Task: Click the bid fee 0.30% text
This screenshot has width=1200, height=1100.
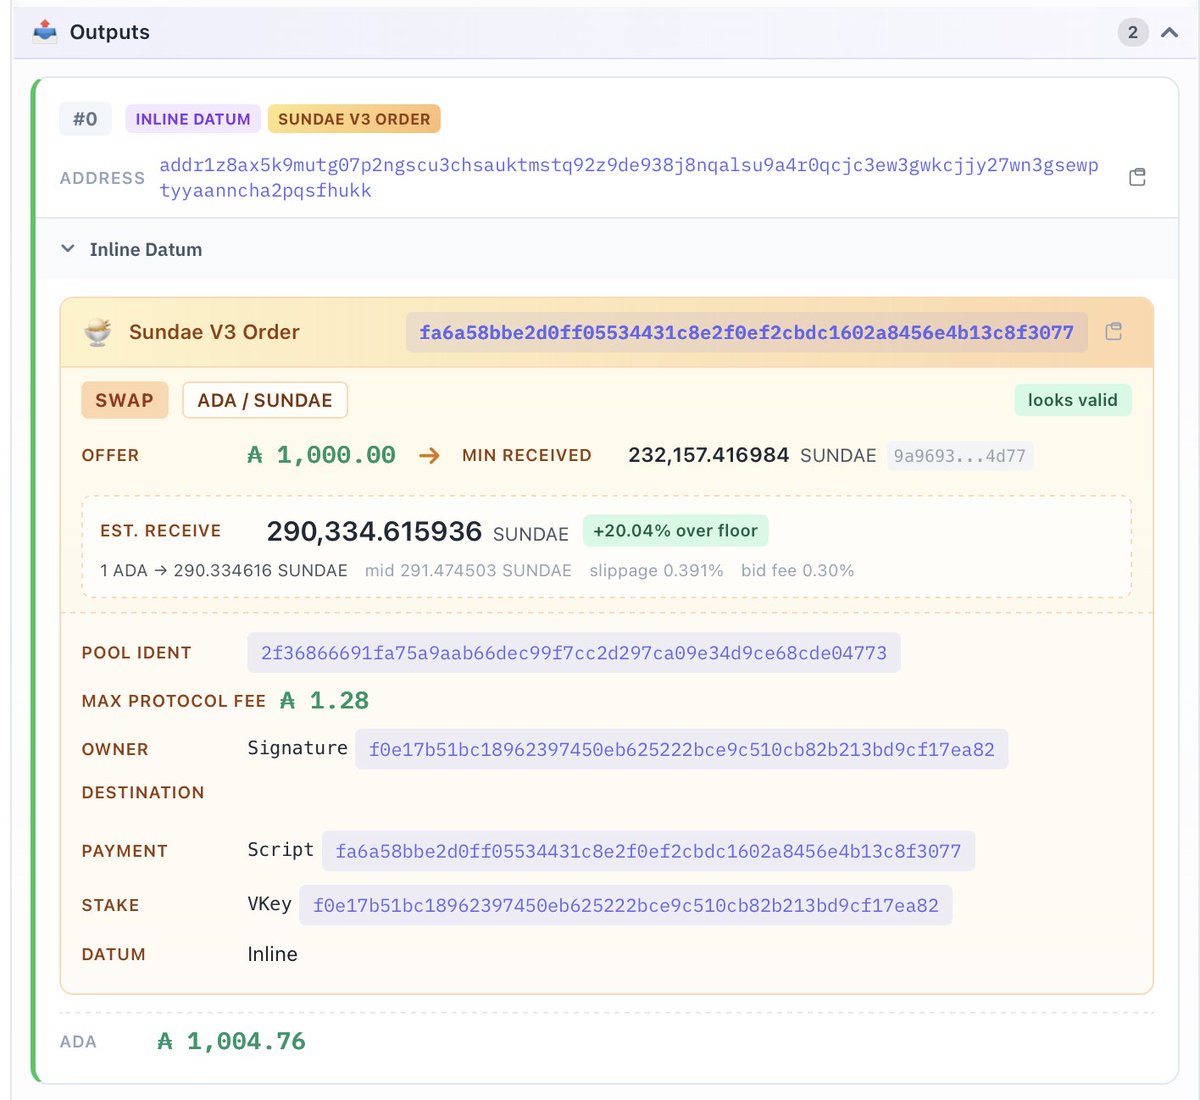Action: [798, 571]
